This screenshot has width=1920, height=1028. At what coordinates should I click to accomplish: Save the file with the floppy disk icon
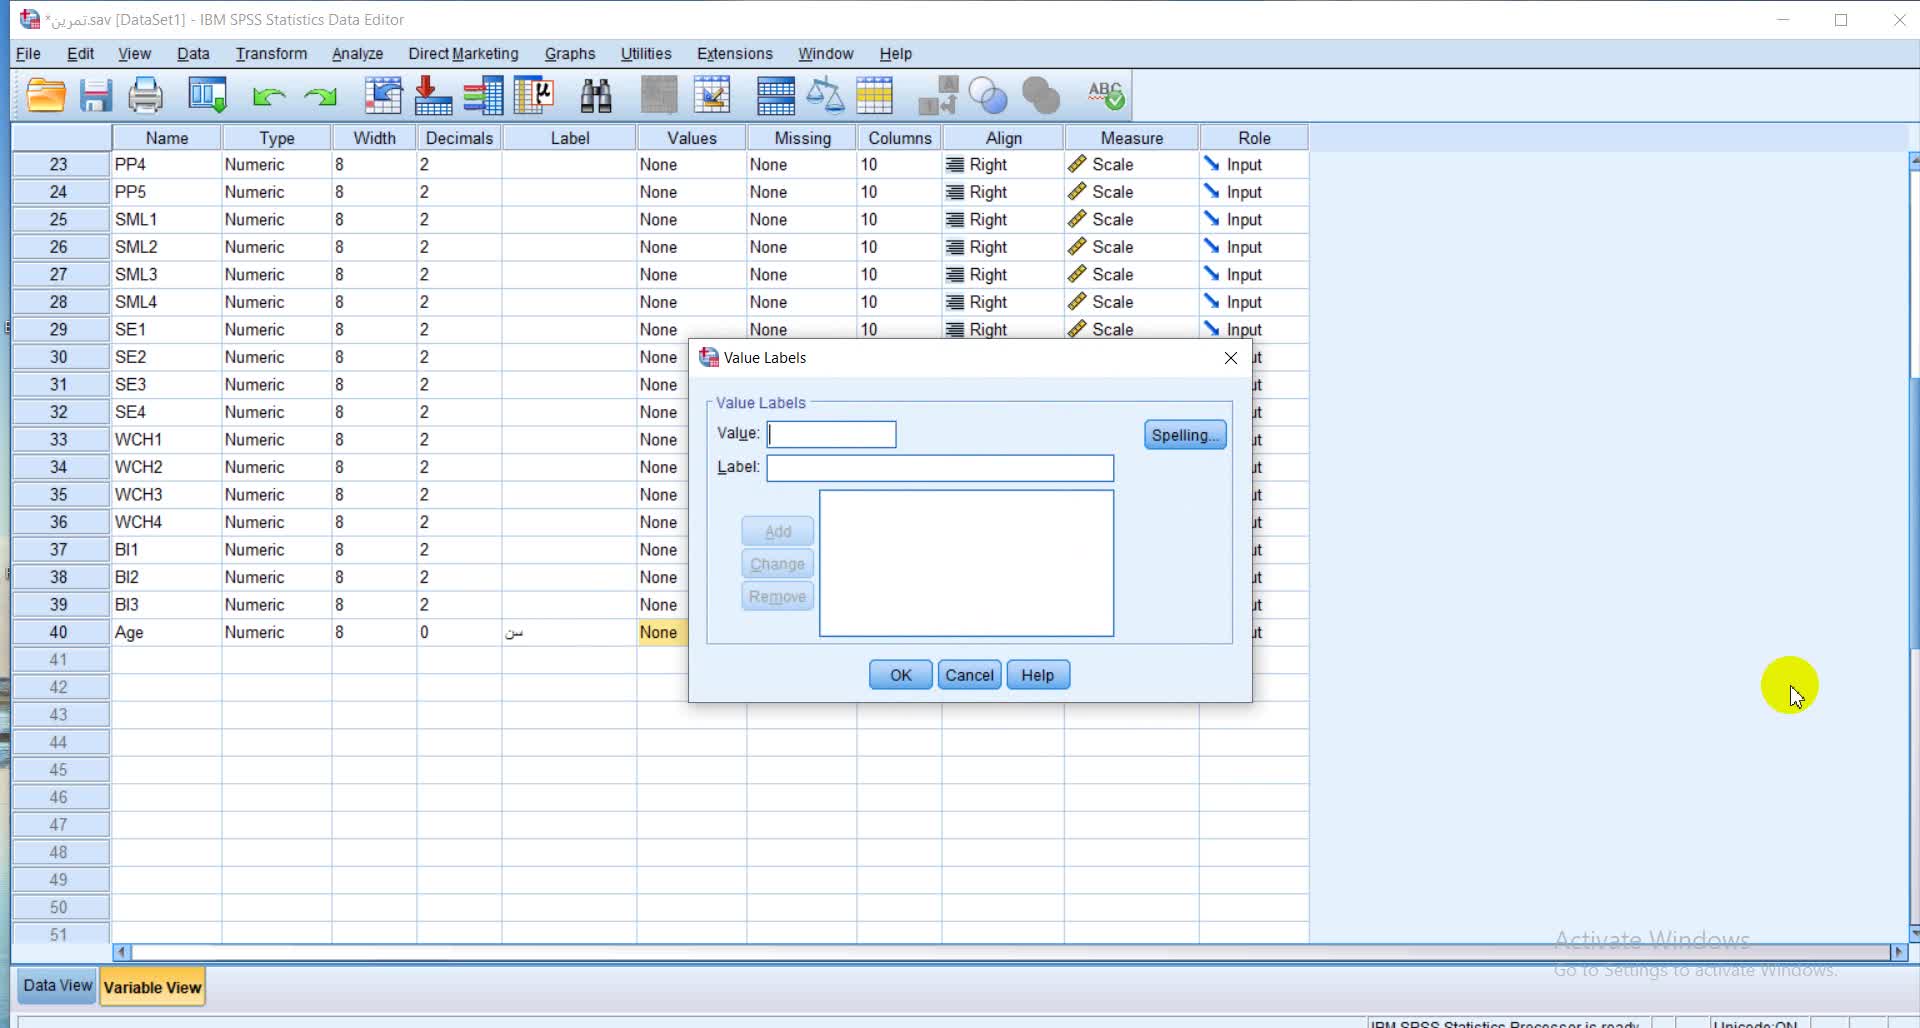(96, 96)
